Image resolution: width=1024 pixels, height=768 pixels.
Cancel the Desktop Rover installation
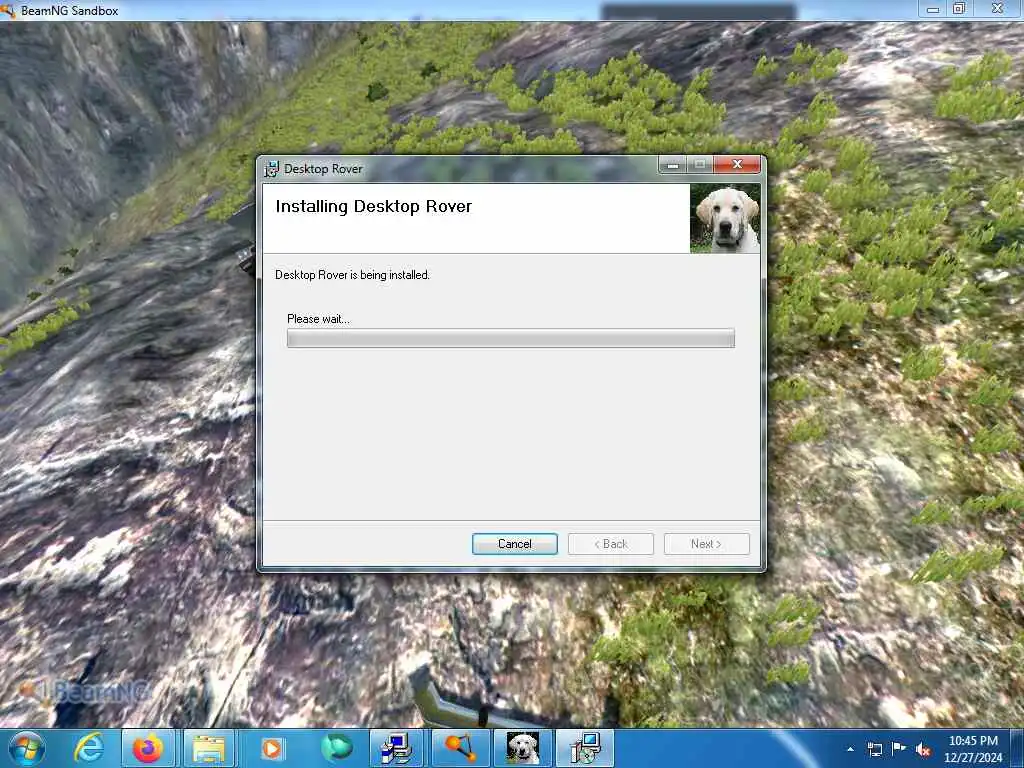[x=515, y=544]
